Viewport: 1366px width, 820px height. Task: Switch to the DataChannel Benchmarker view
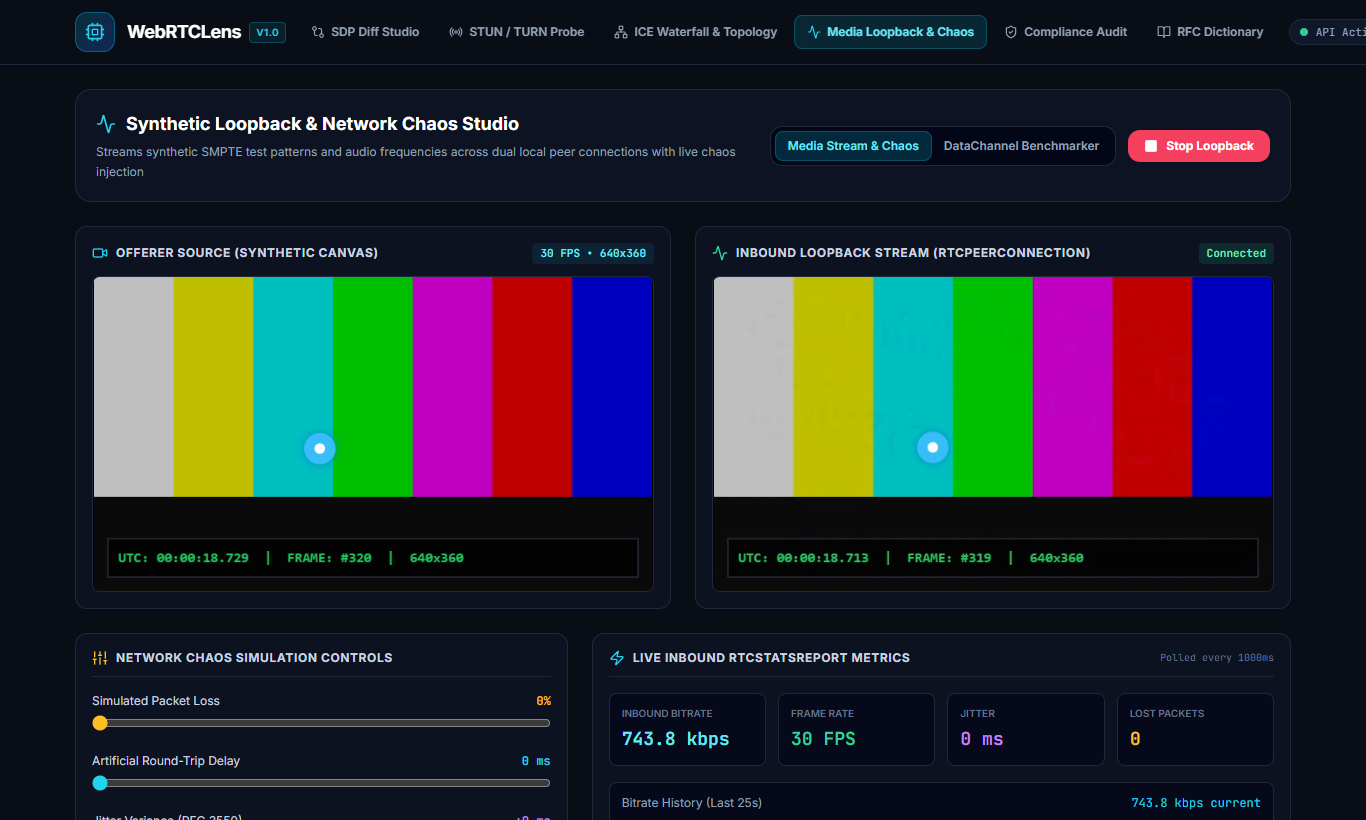[1021, 146]
